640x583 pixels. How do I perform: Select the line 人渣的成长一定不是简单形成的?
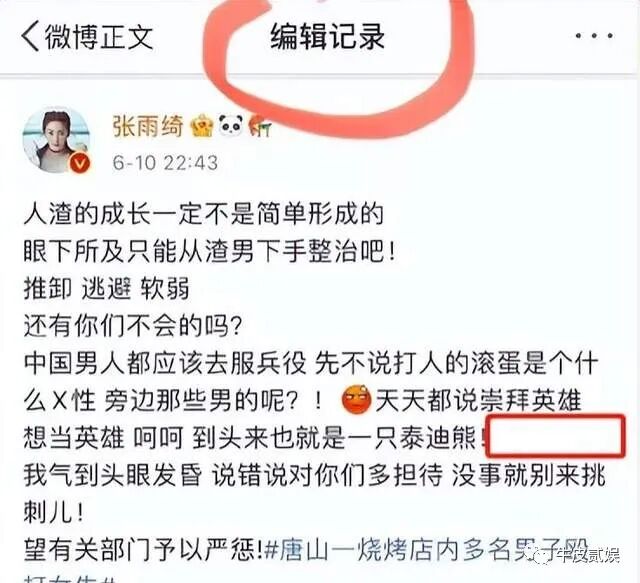(204, 213)
